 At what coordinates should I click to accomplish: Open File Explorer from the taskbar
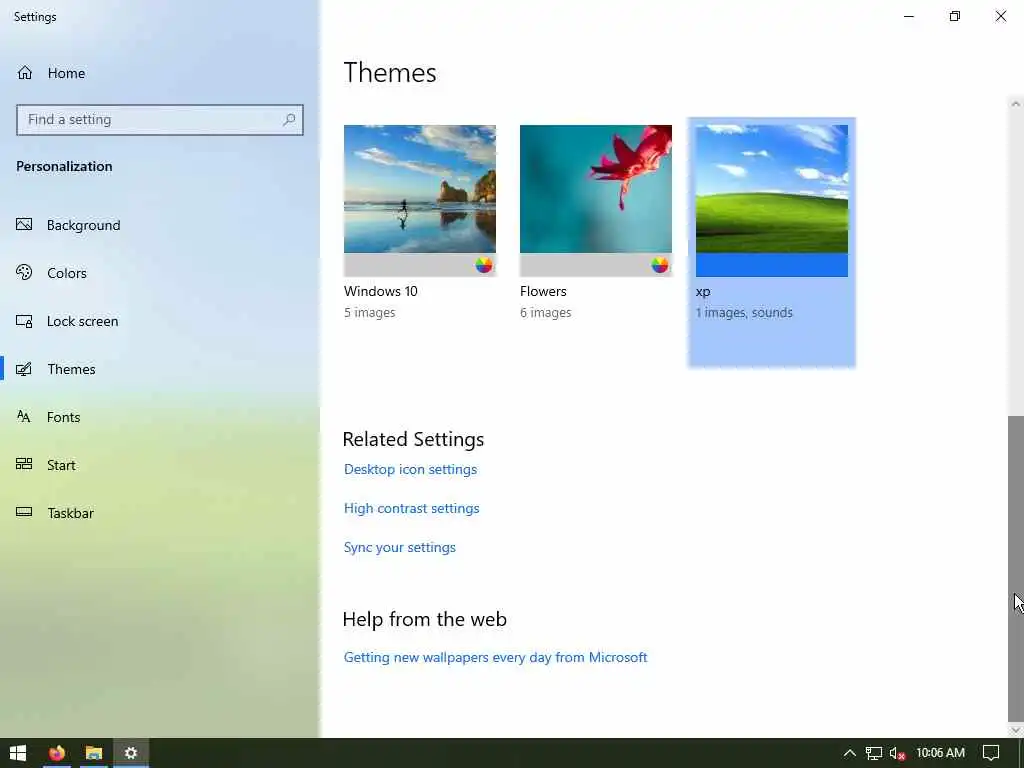94,753
